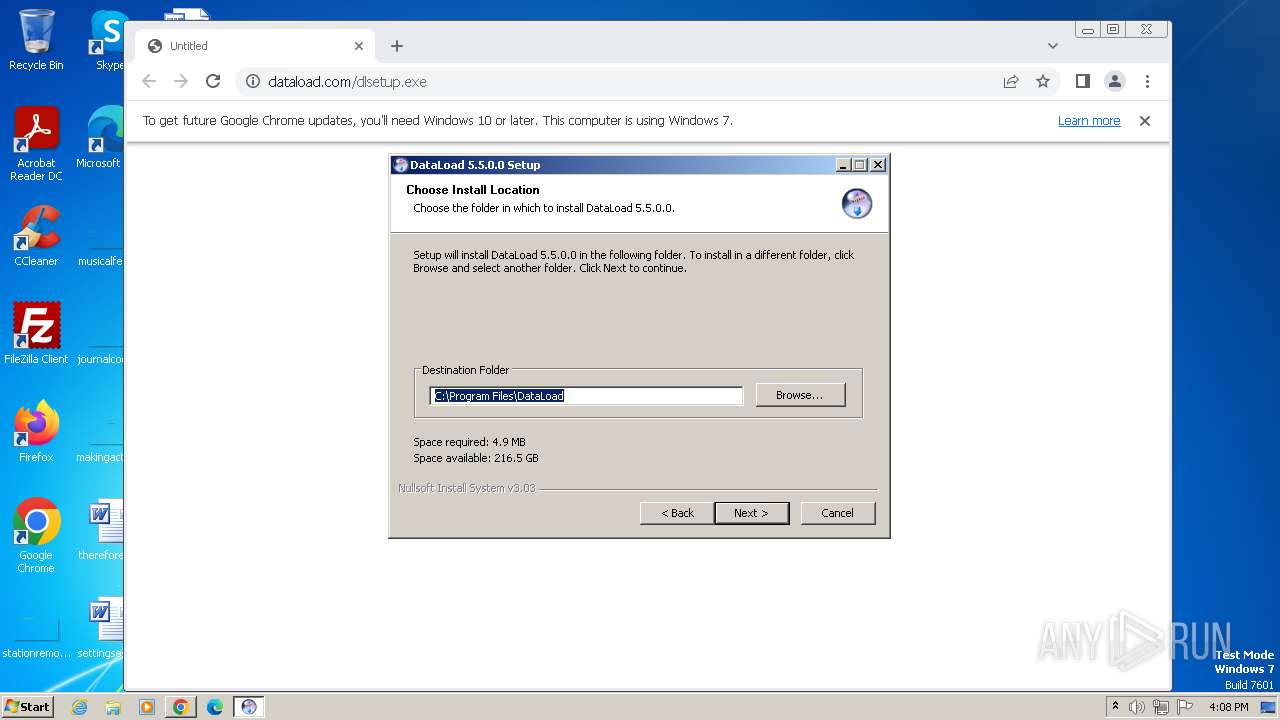1280x720 pixels.
Task: Open the therefore Word document on desktop
Action: [x=102, y=530]
